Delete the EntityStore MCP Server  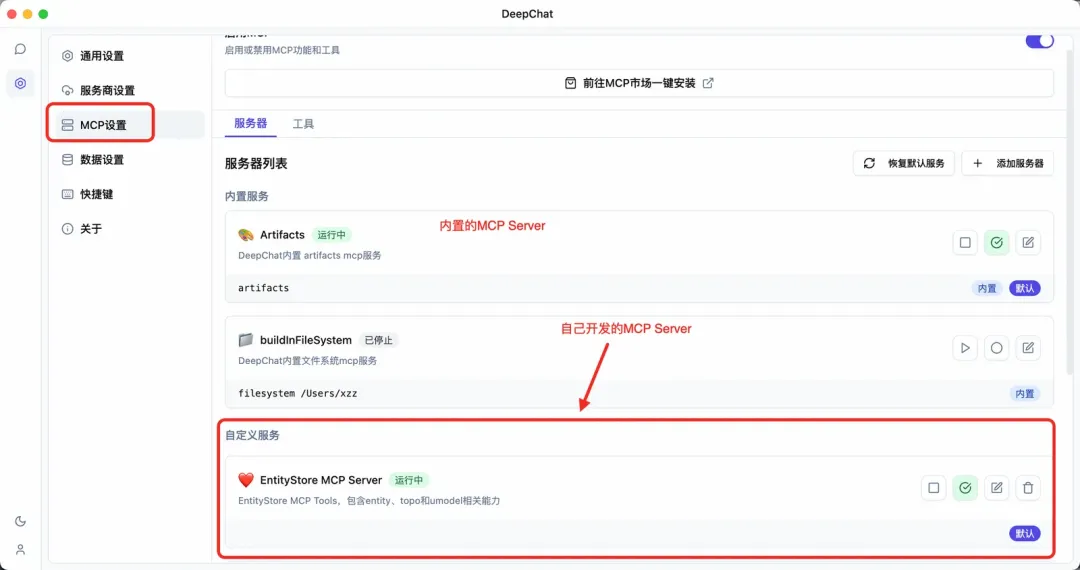(1027, 488)
